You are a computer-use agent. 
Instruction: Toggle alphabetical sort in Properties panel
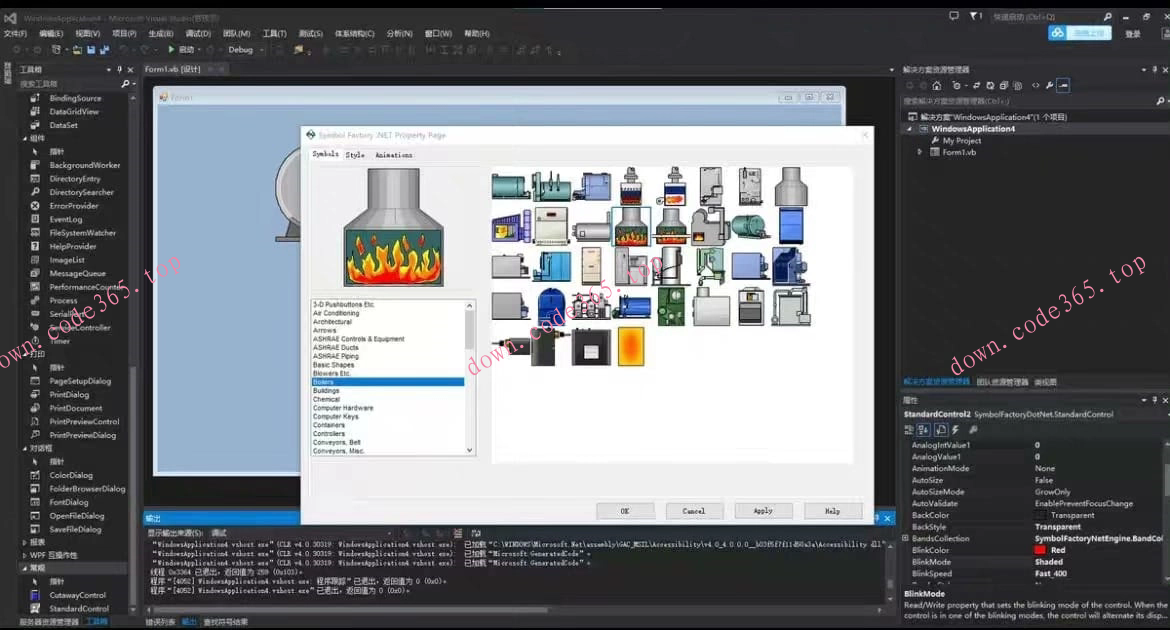(925, 430)
